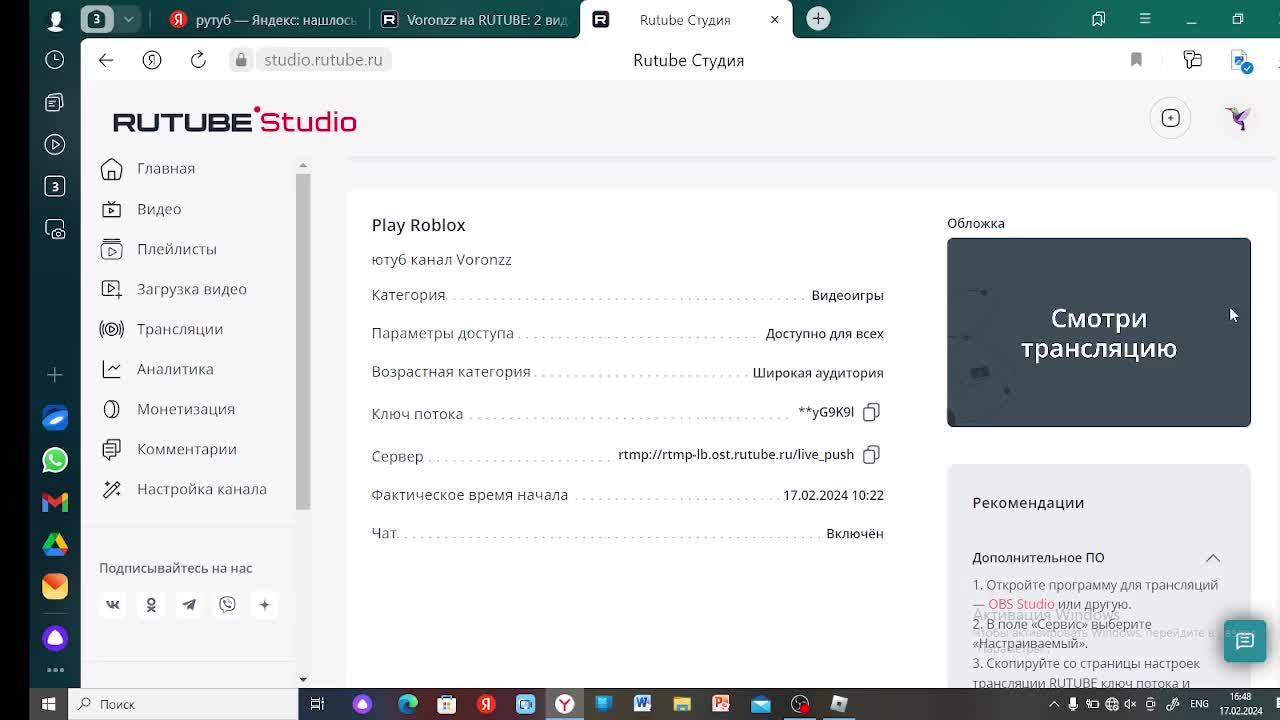Go back in the browser

tap(106, 60)
